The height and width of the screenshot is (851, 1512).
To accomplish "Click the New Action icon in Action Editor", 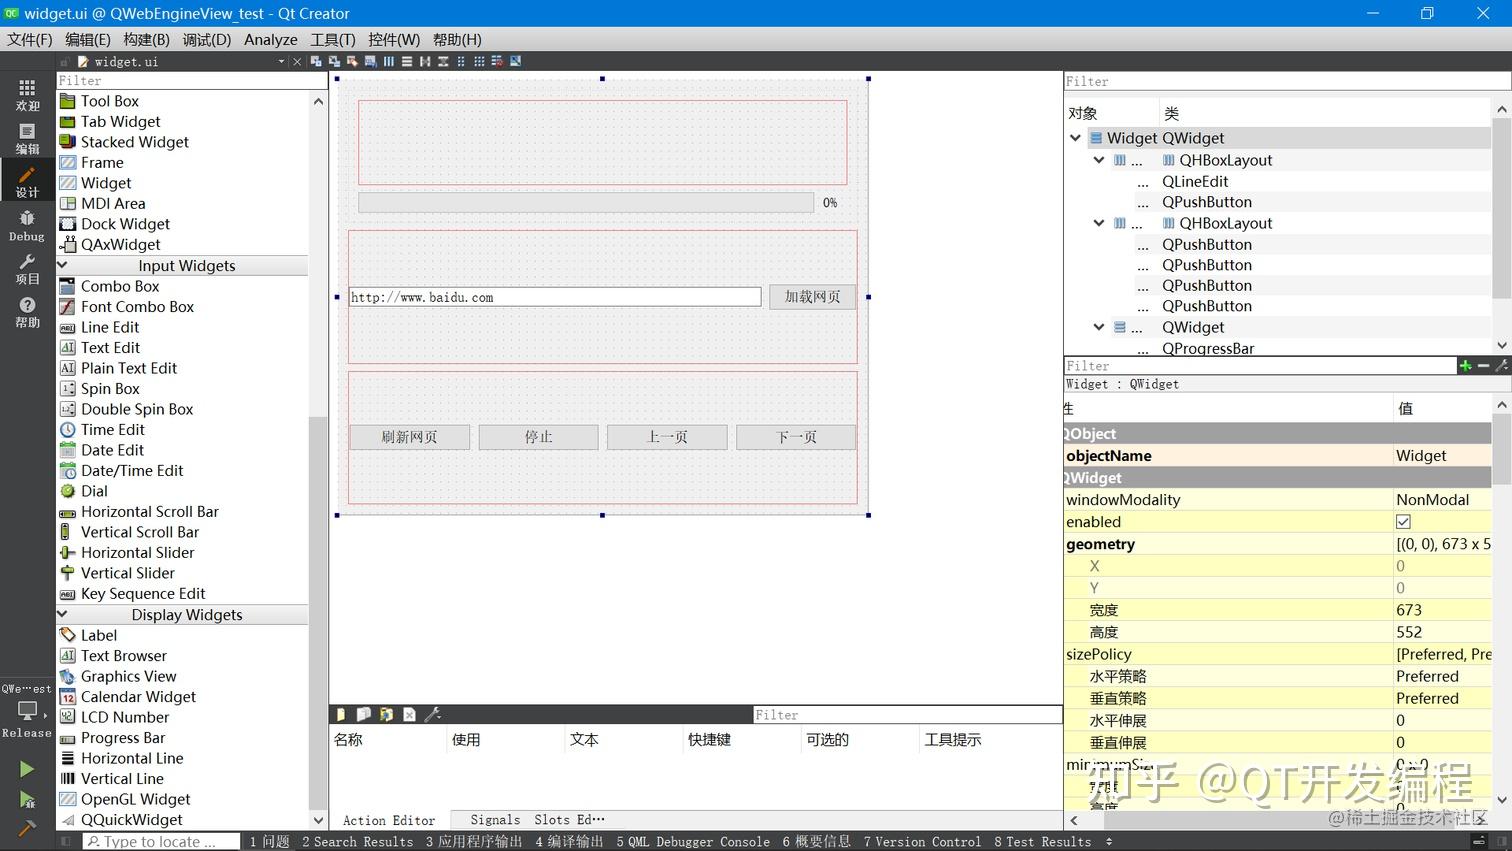I will coord(340,714).
